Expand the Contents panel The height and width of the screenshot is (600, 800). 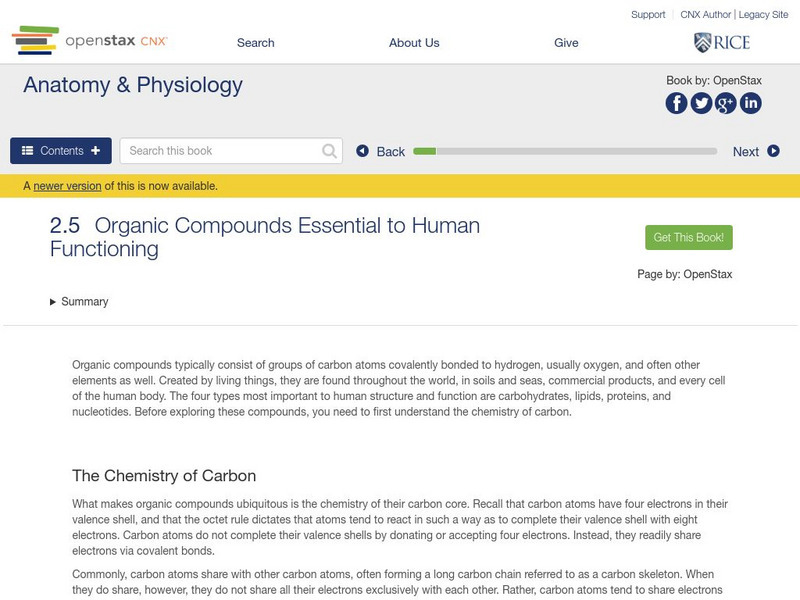[61, 151]
